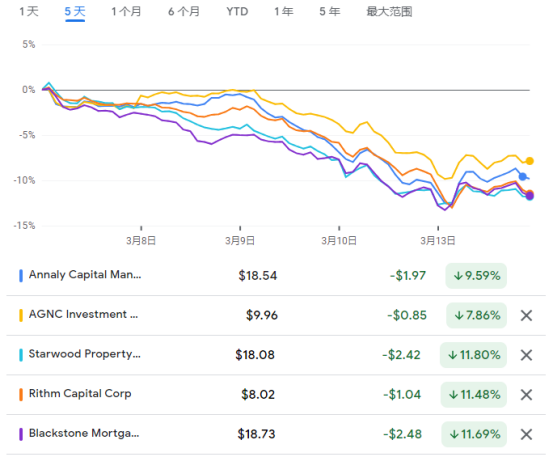The image size is (554, 458).
Task: Click the 3月9日 date label on axis
Action: click(x=240, y=241)
